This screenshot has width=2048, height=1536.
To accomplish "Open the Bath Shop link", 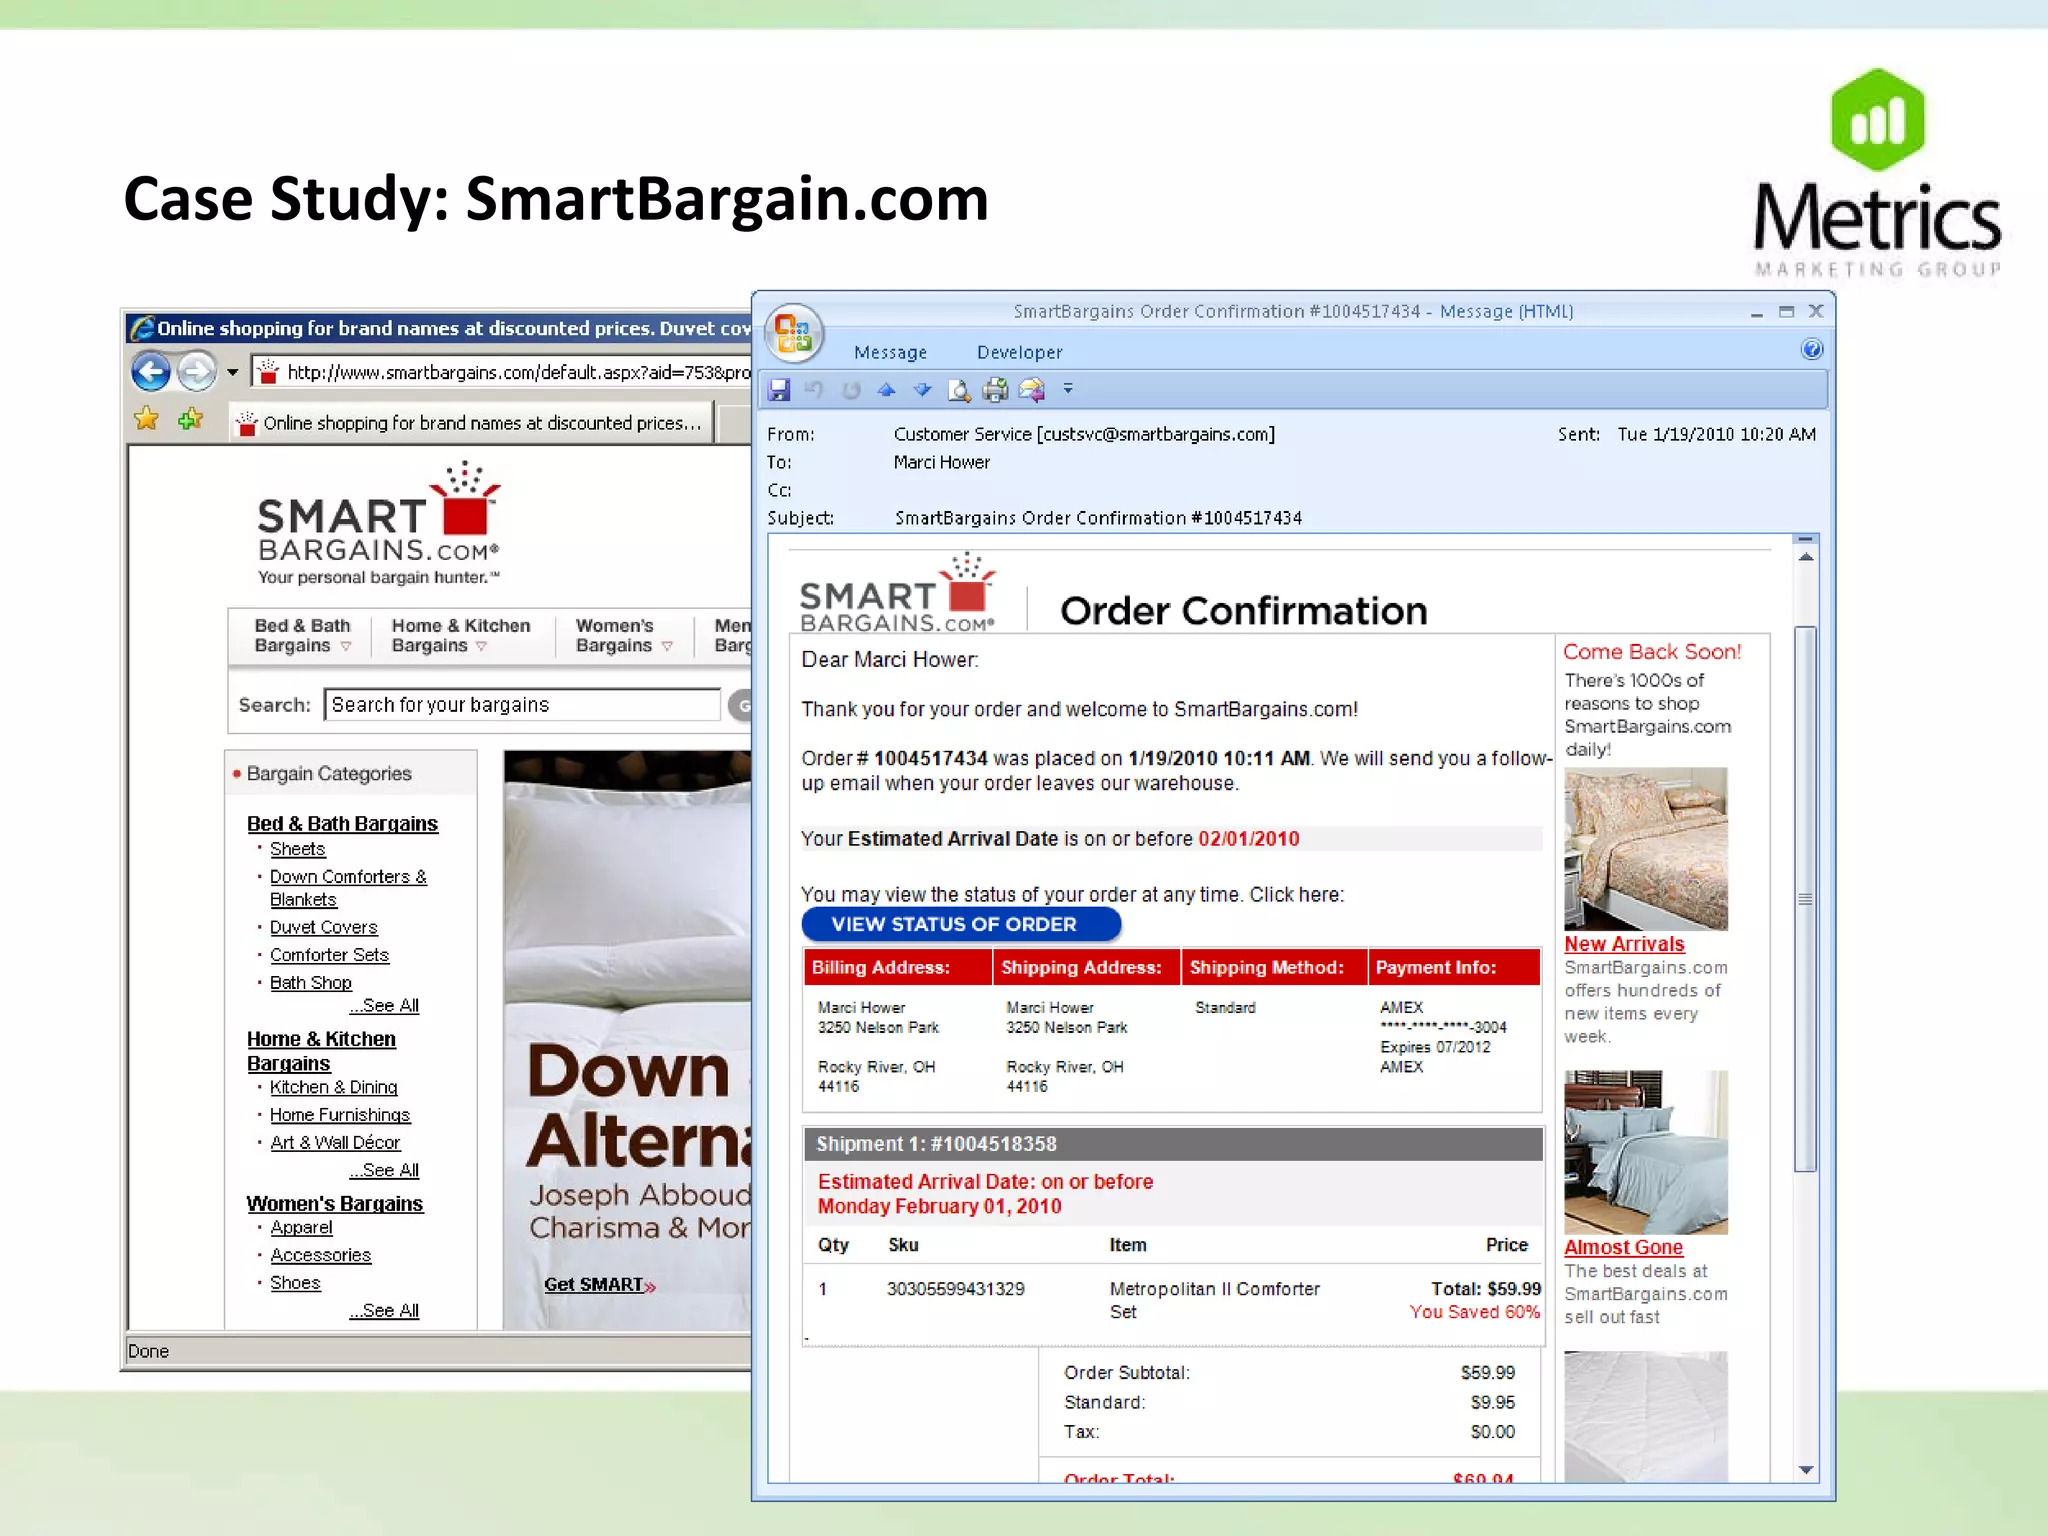I will (310, 982).
